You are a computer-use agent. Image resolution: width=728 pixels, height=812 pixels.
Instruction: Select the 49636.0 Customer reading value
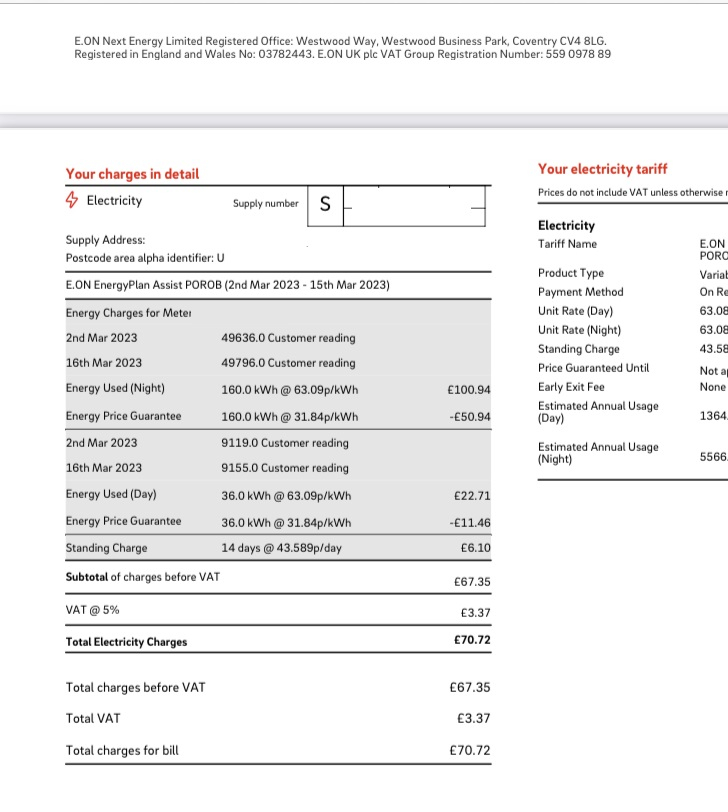click(x=288, y=338)
